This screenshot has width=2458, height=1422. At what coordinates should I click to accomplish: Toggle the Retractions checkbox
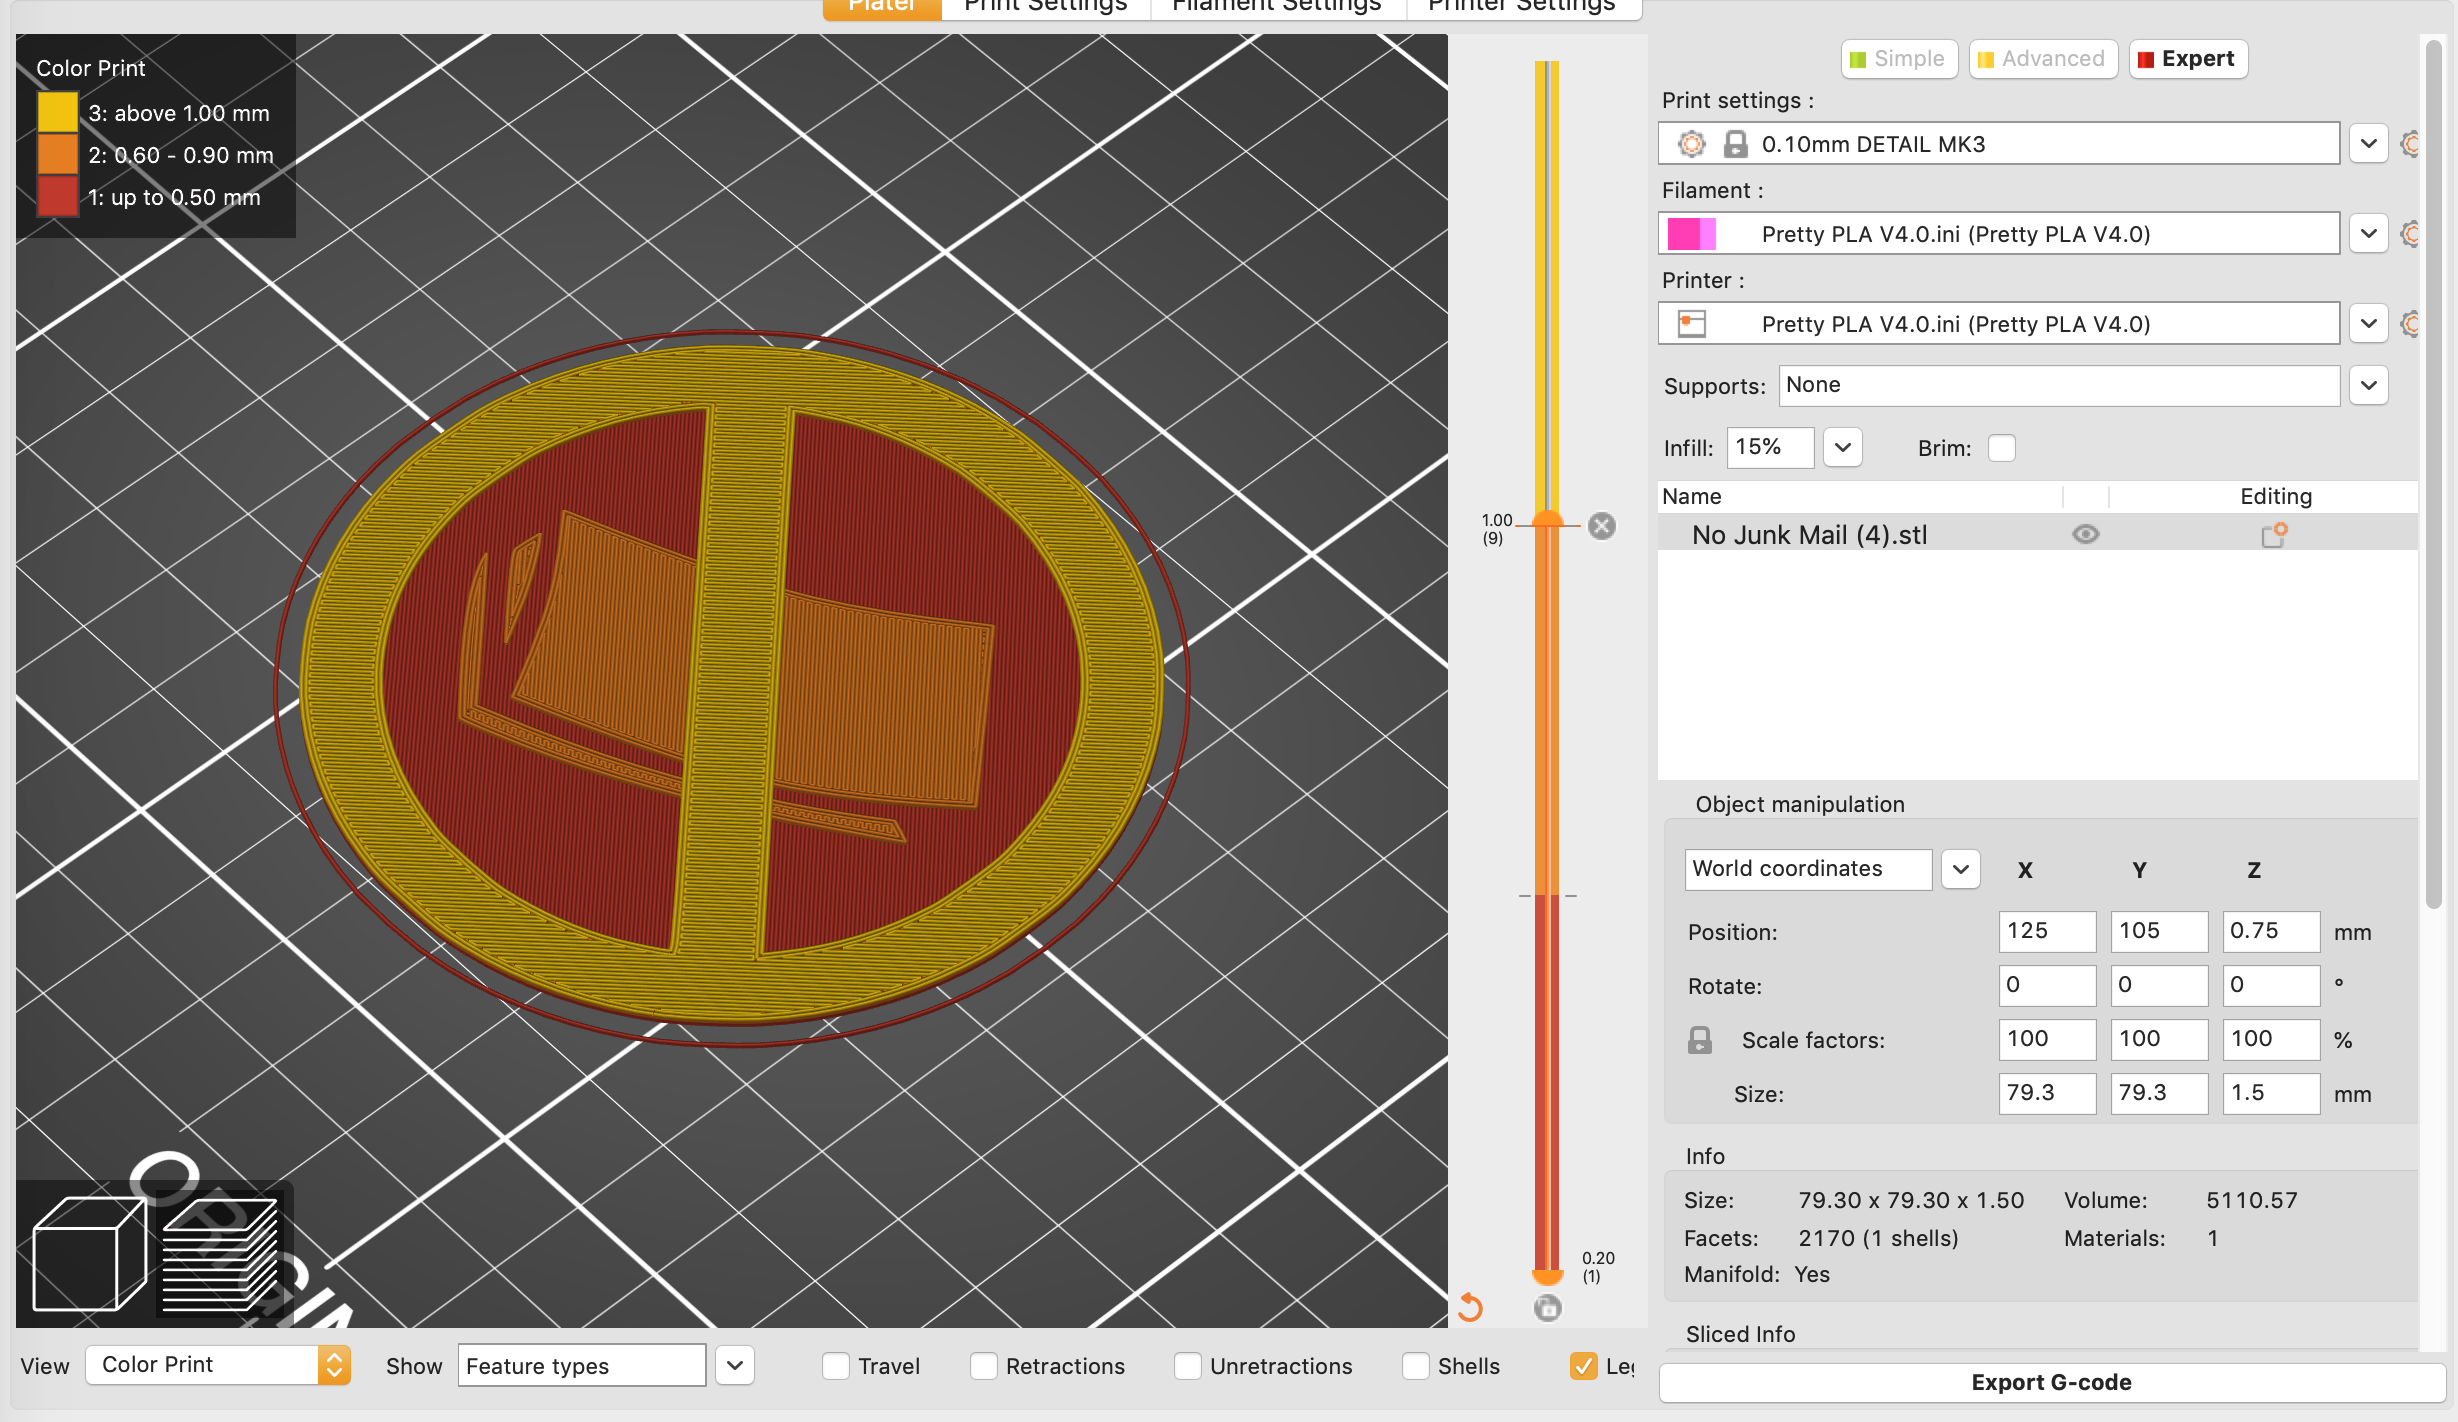click(984, 1366)
